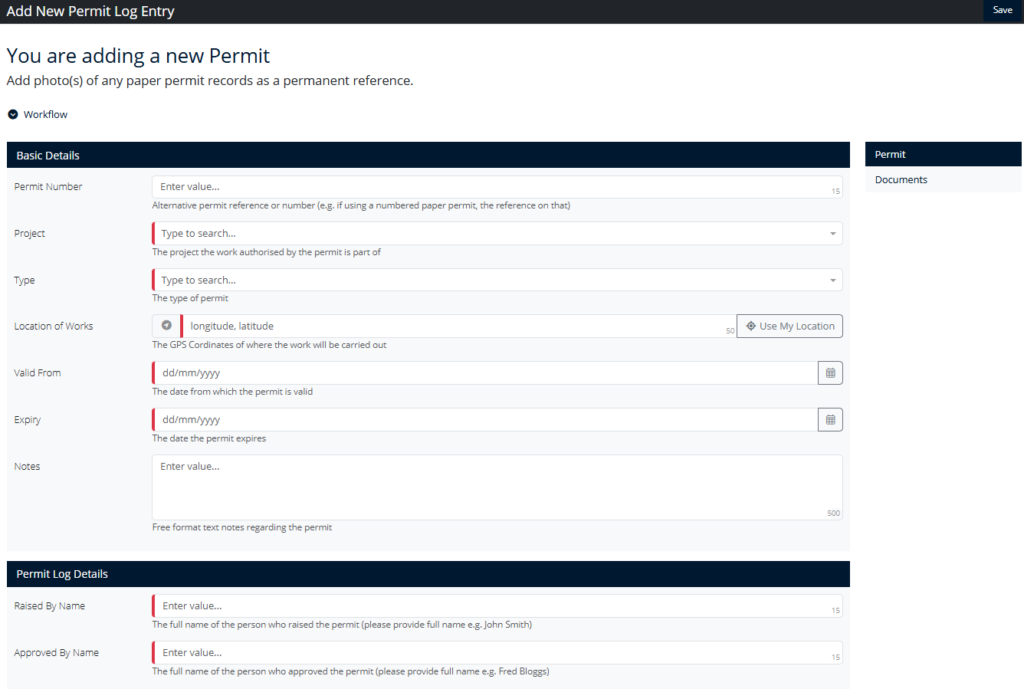Expand the Workflow section chevron icon
The height and width of the screenshot is (689, 1024).
(x=13, y=114)
